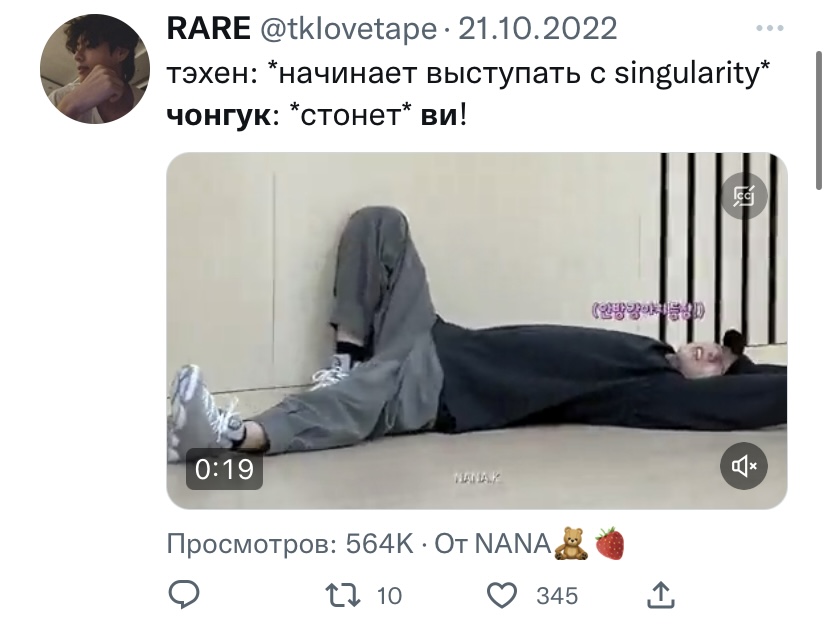Viewport: 828px width, 625px height.
Task: Click the Просмотров: 564K view count
Action: (x=290, y=544)
